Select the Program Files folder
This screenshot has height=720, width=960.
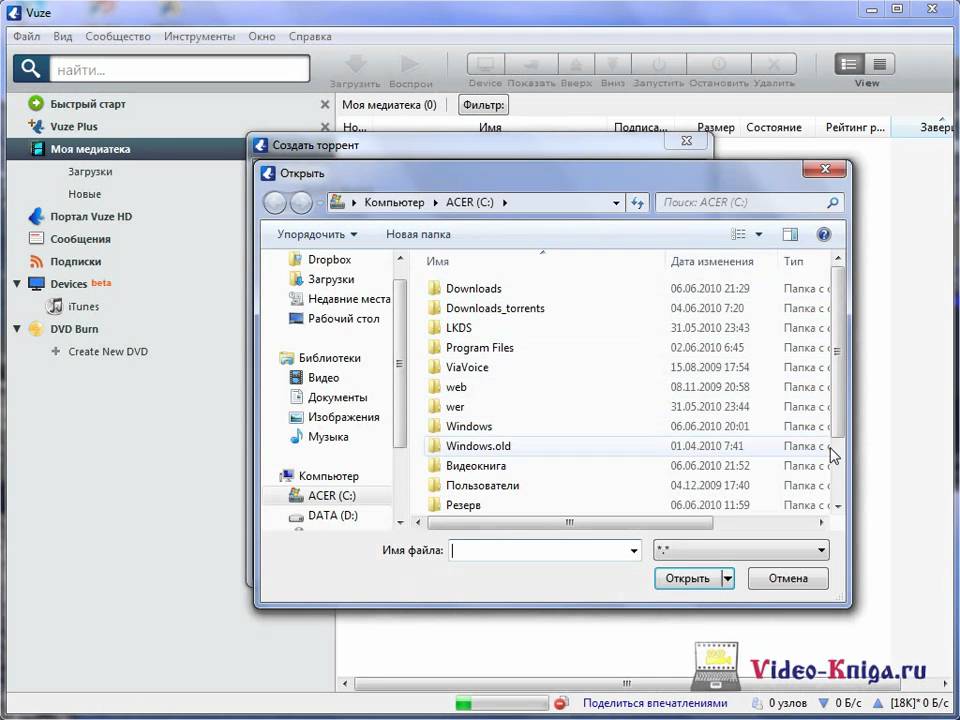pyautogui.click(x=479, y=348)
